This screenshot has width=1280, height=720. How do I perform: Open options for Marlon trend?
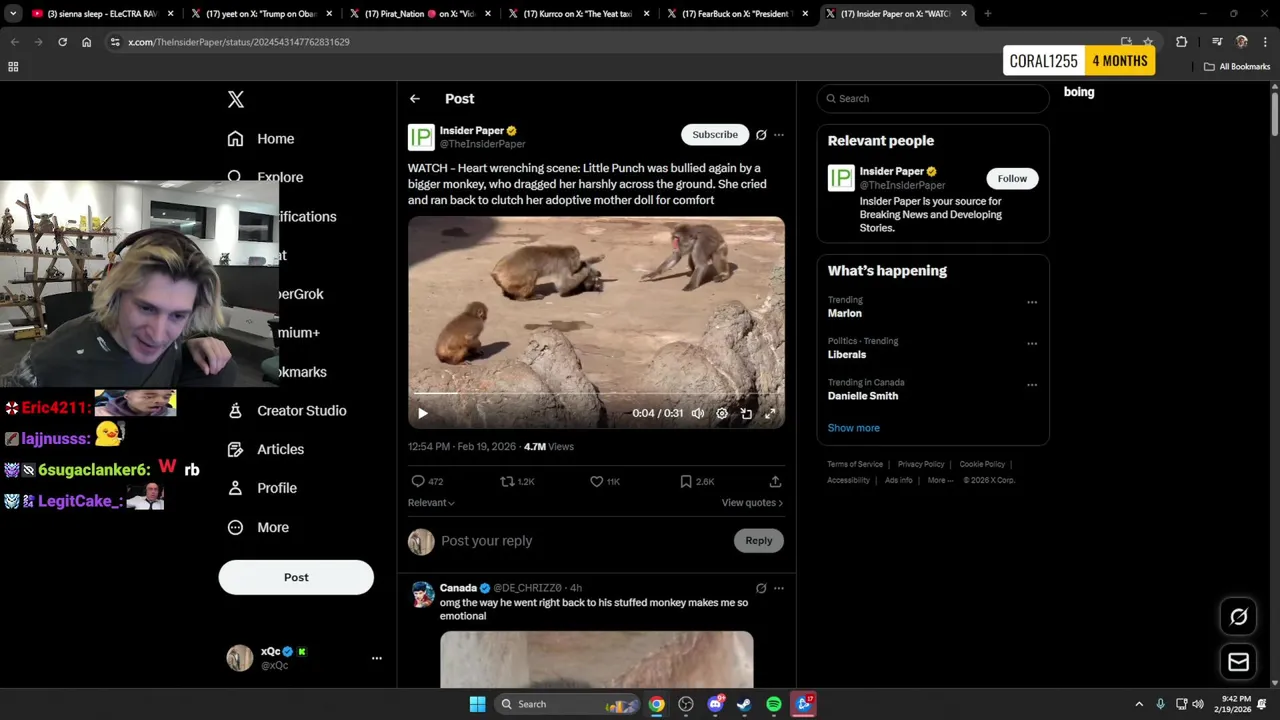point(1032,302)
